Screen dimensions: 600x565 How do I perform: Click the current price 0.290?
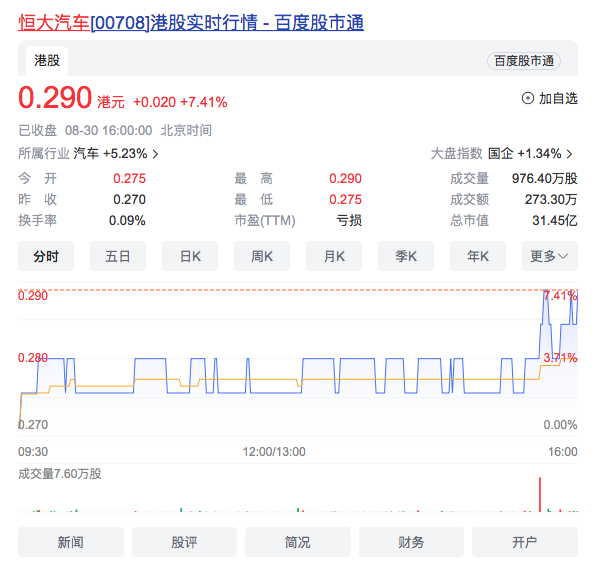coord(55,98)
